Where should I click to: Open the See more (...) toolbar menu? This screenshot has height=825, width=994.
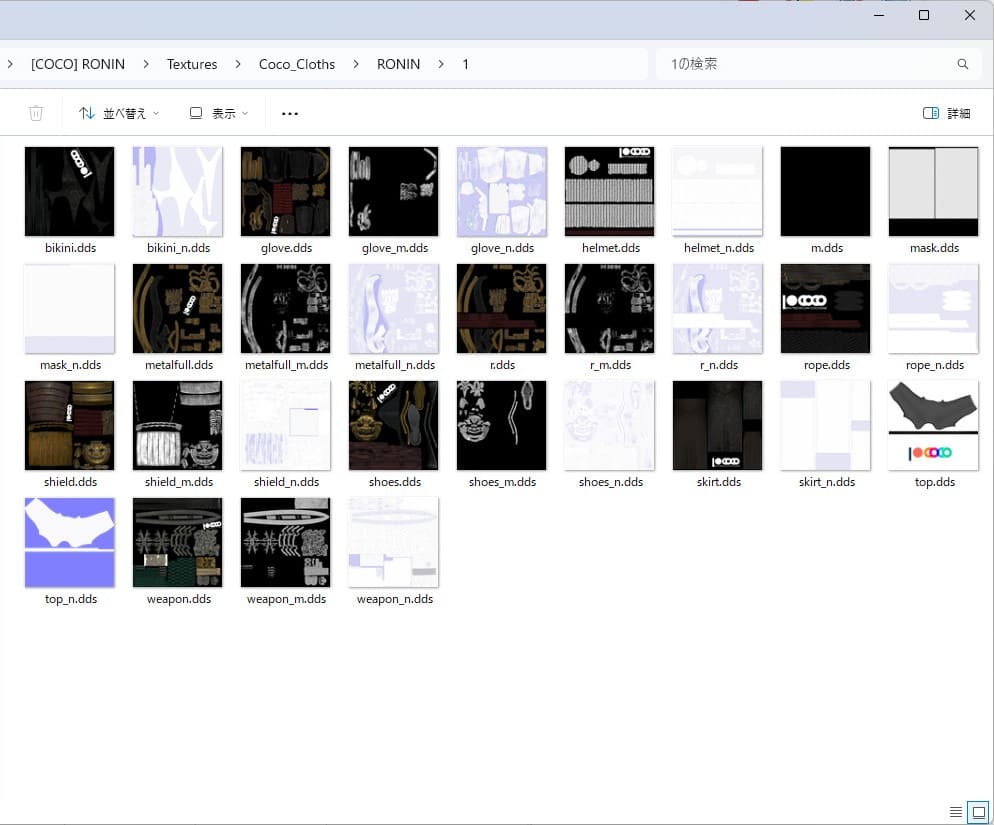point(289,113)
